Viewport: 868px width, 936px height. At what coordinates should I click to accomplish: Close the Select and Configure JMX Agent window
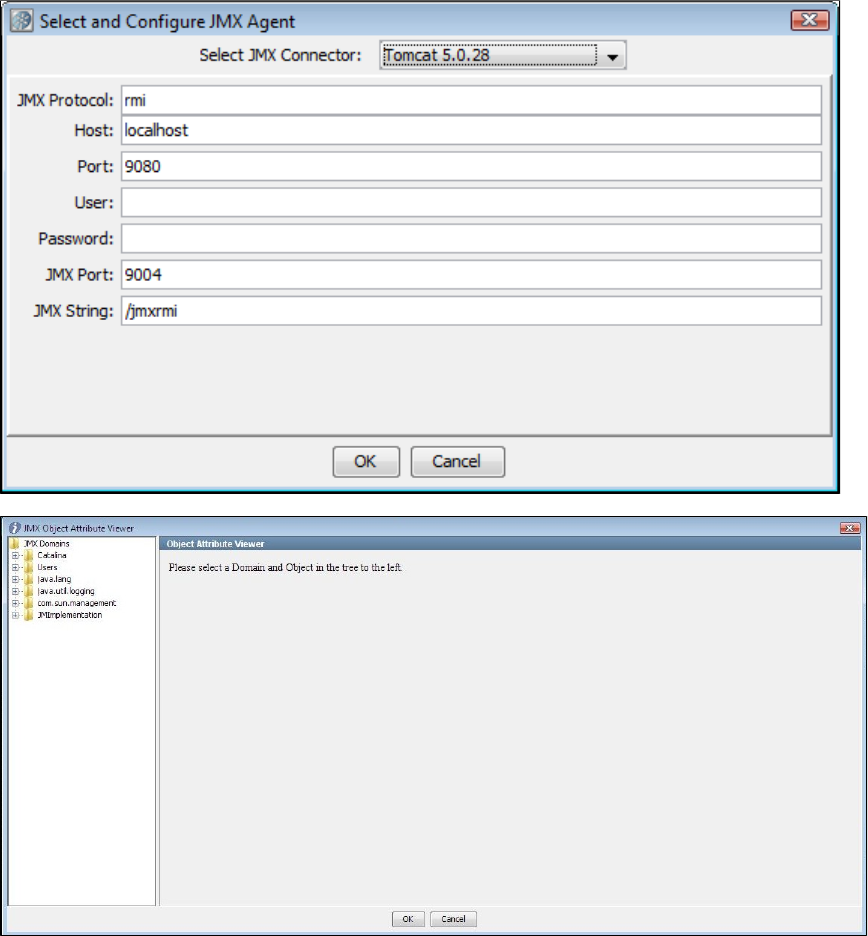[809, 20]
